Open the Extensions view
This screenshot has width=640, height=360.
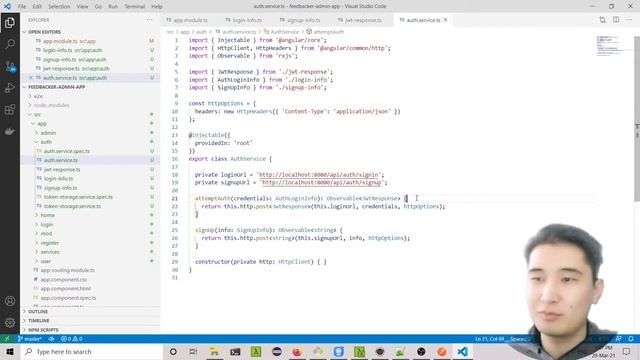(10, 109)
